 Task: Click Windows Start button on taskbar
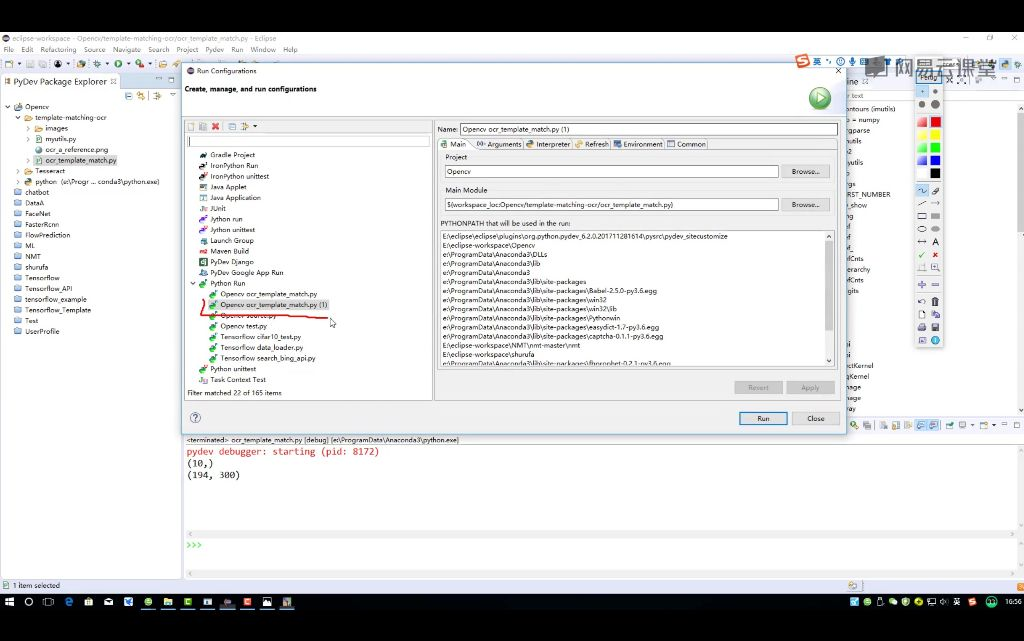pyautogui.click(x=9, y=602)
